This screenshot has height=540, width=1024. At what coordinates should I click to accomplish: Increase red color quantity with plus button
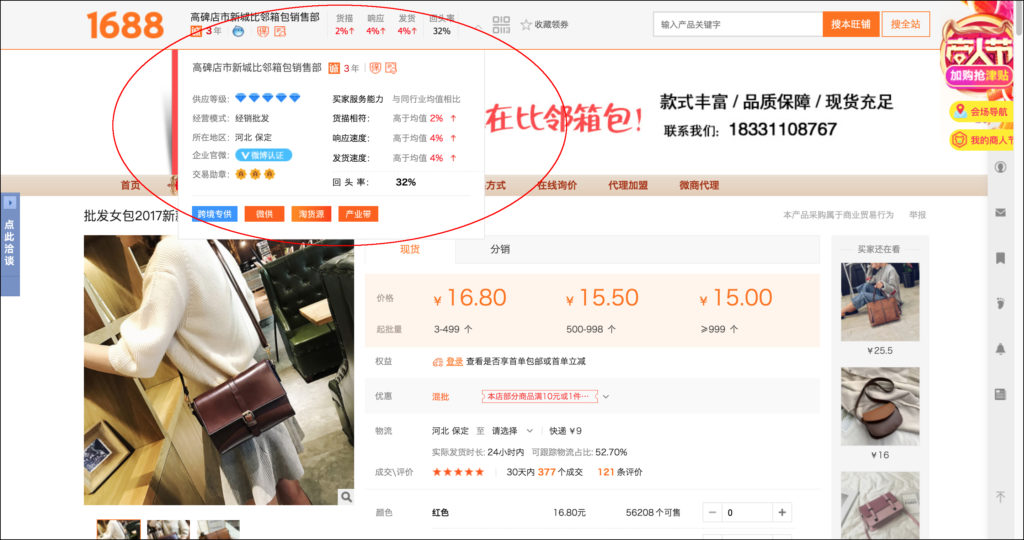pos(781,513)
